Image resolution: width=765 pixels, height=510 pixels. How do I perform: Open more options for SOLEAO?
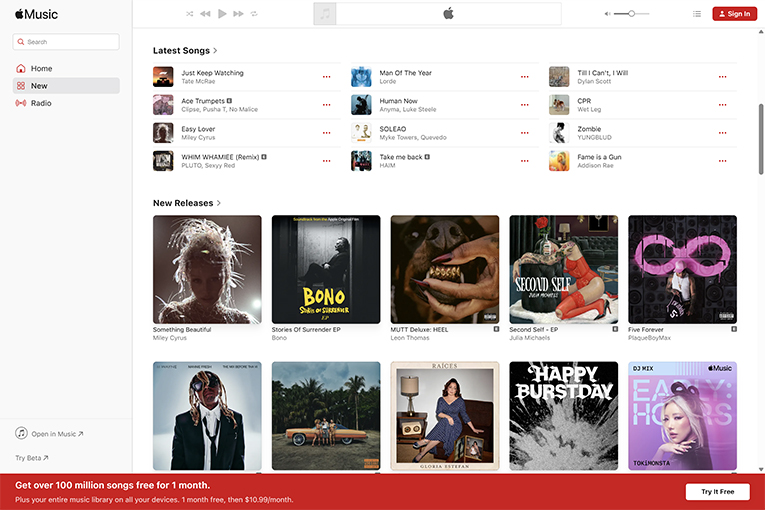524,133
